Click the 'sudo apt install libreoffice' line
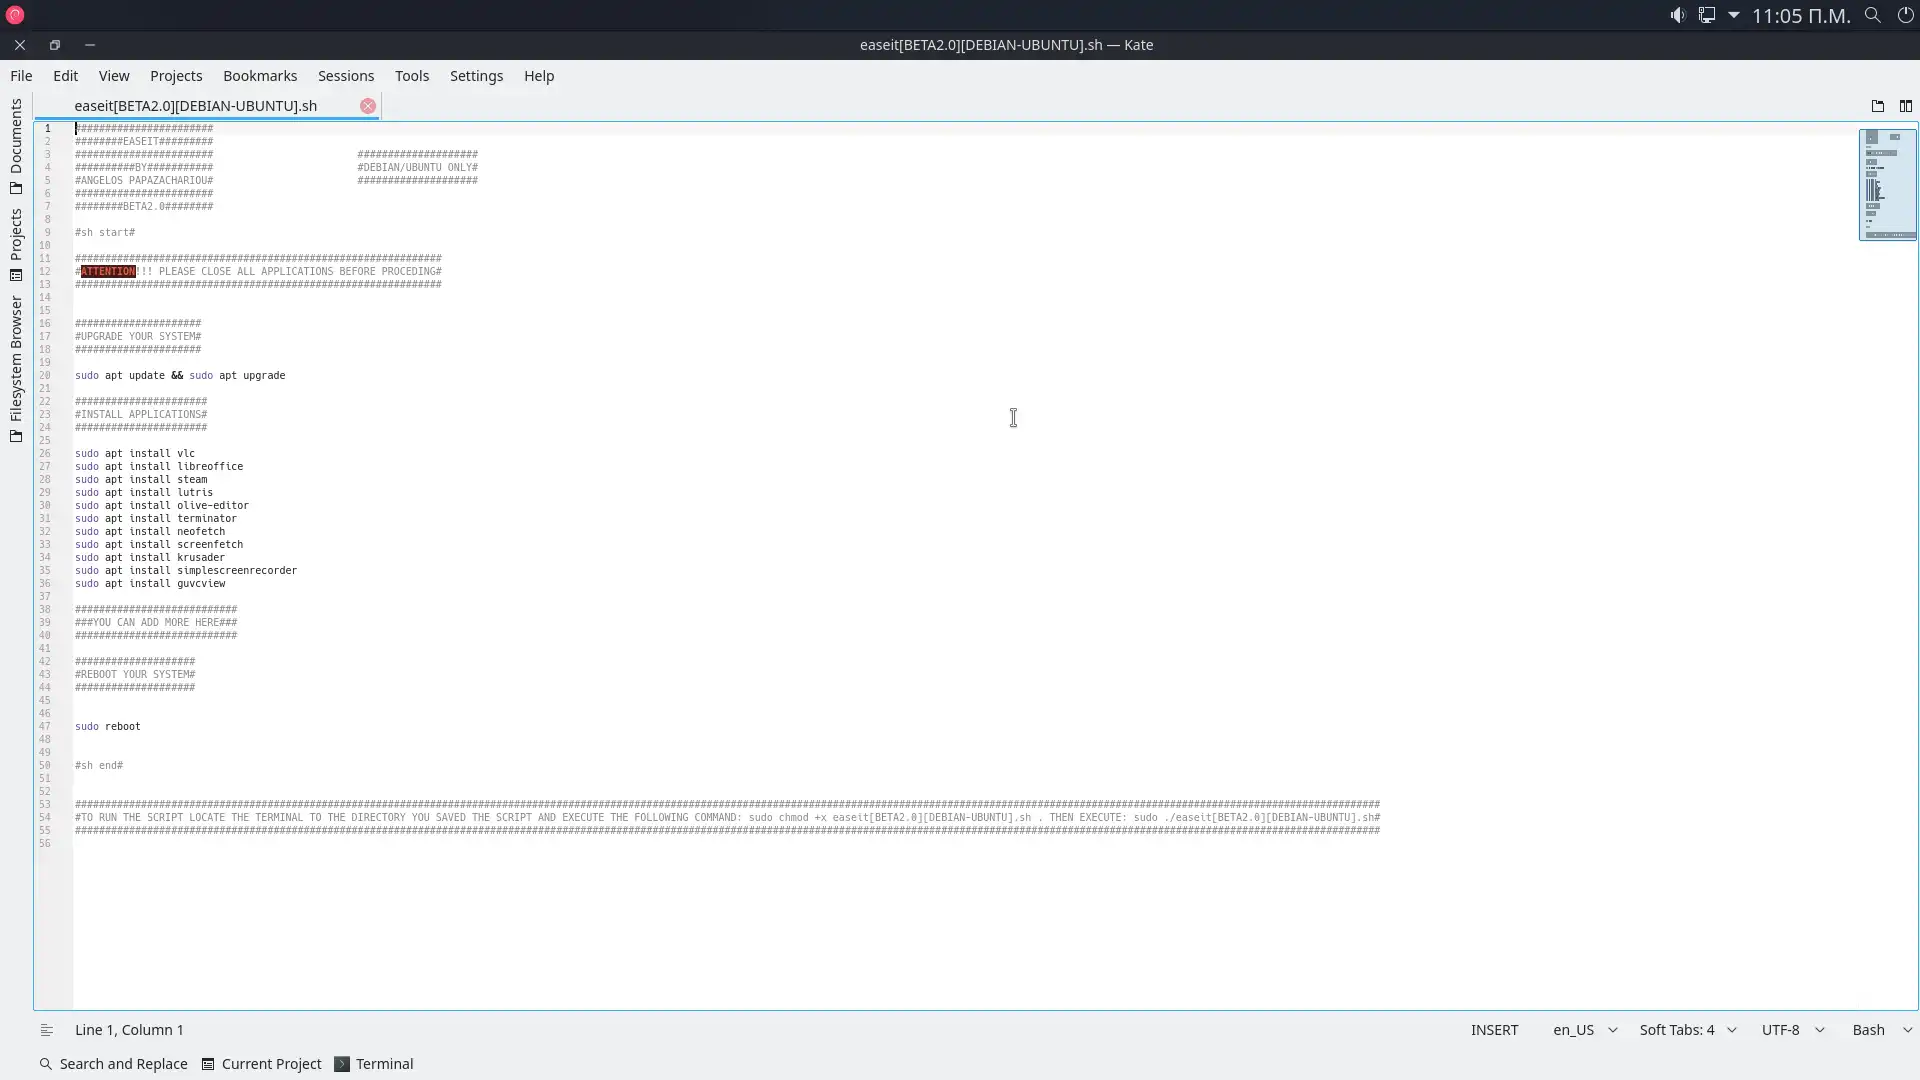Viewport: 1920px width, 1080px height. [159, 467]
